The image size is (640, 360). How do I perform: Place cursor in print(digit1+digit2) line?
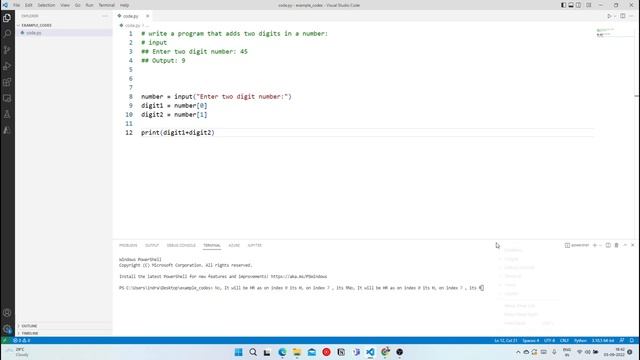(178, 133)
